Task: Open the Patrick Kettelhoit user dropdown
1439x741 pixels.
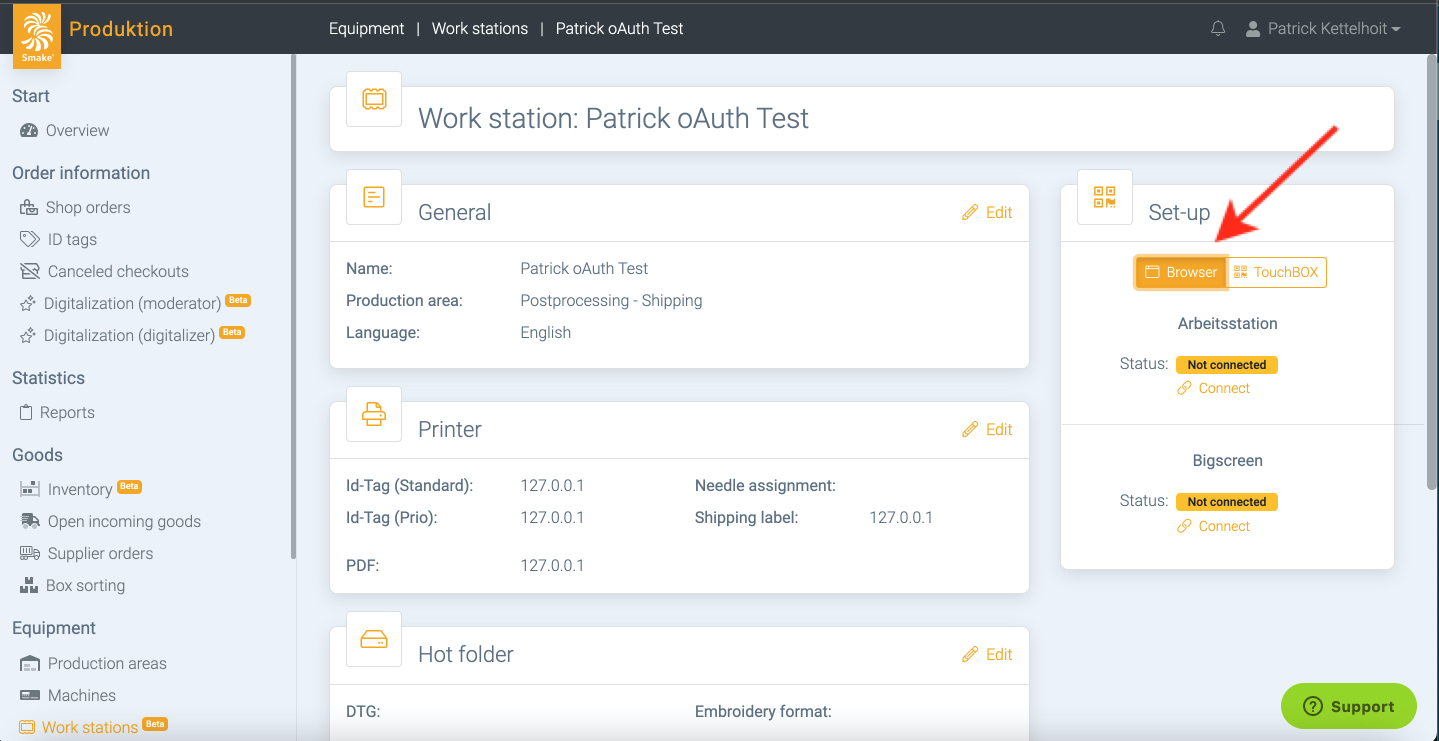Action: click(1324, 29)
